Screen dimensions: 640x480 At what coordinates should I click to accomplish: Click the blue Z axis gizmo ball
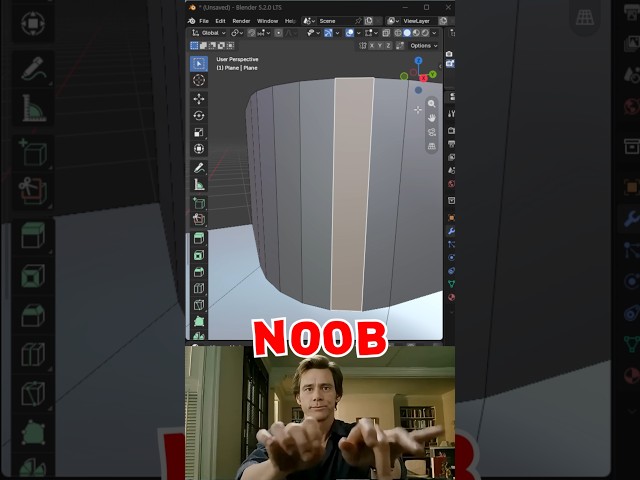[418, 61]
